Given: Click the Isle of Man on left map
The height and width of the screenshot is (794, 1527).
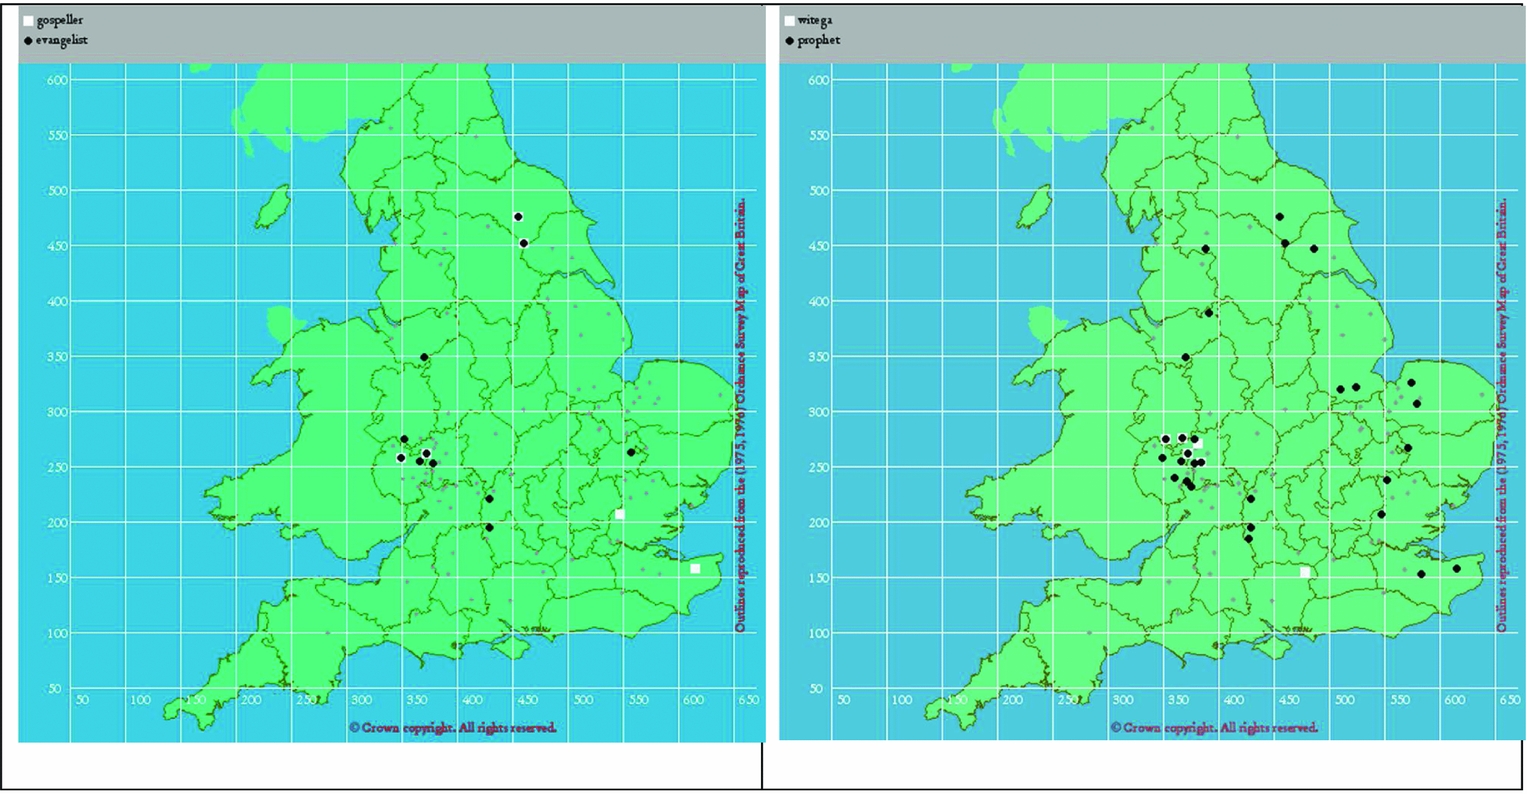Looking at the screenshot, I should pos(272,206).
